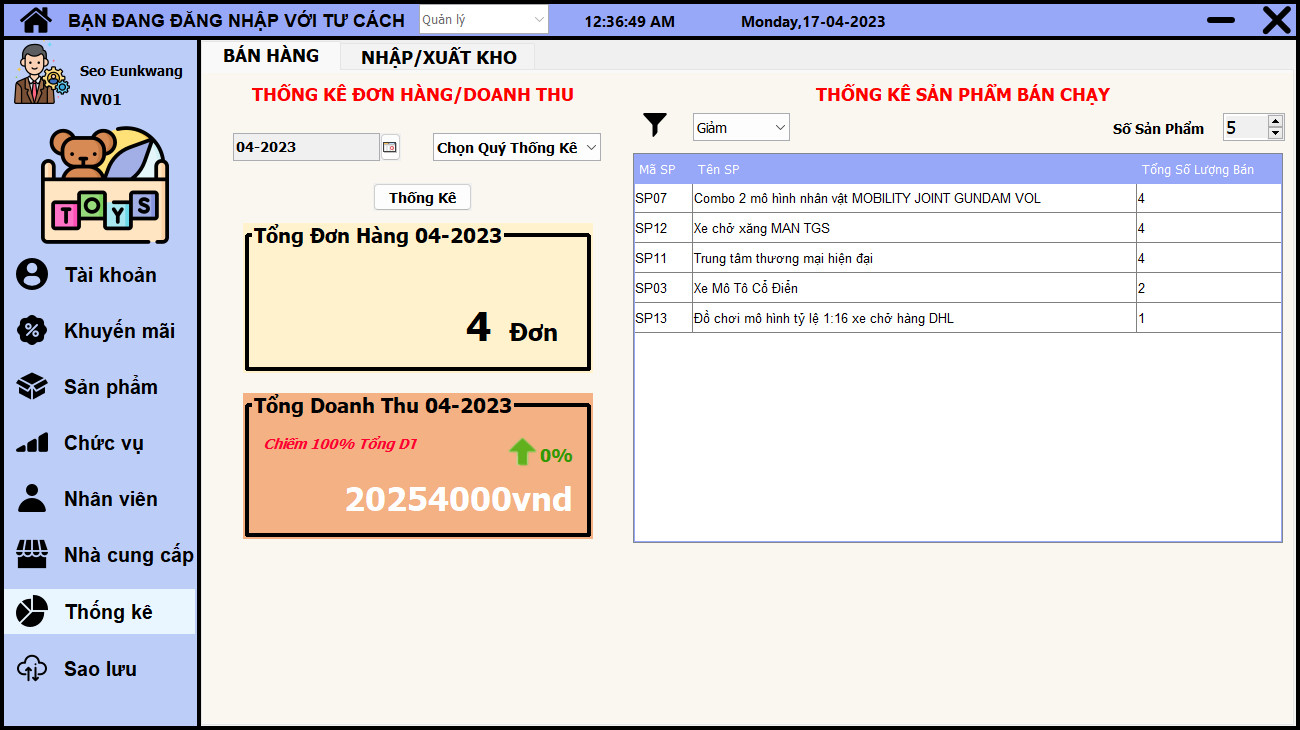
Task: Click Tổng Số Lượng Bán column header
Action: pos(1209,169)
